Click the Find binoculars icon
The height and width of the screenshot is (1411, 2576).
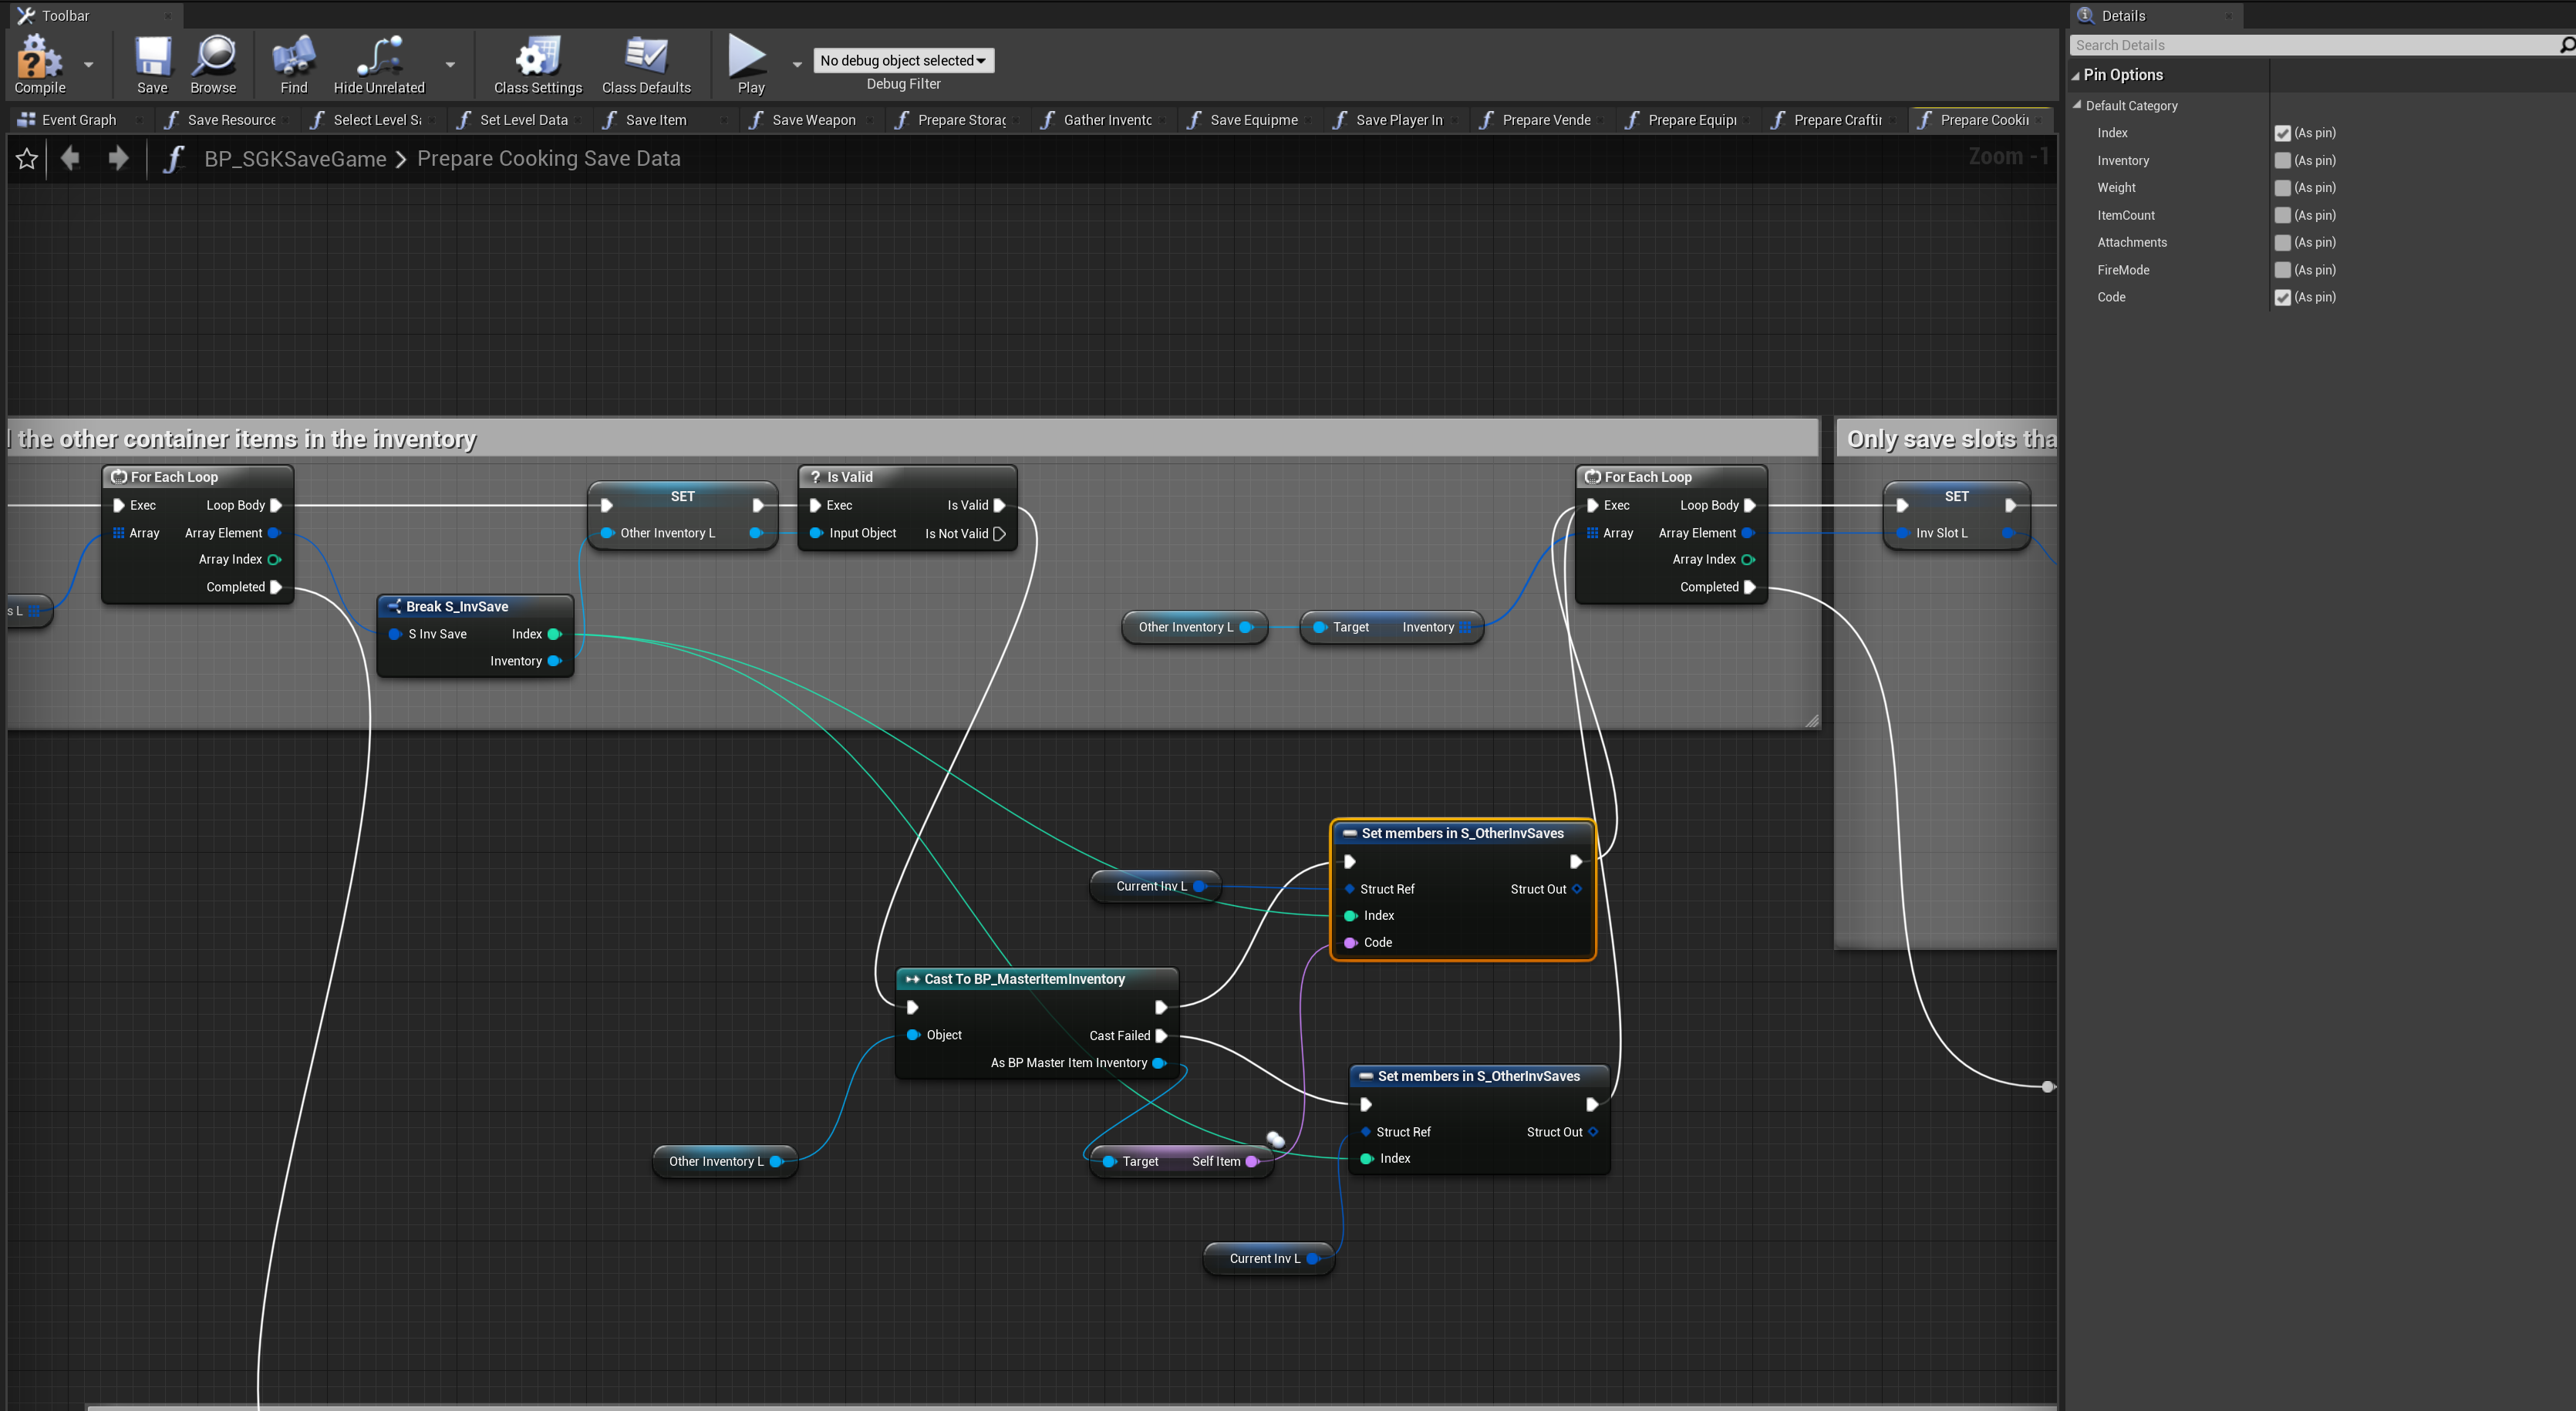(x=293, y=58)
